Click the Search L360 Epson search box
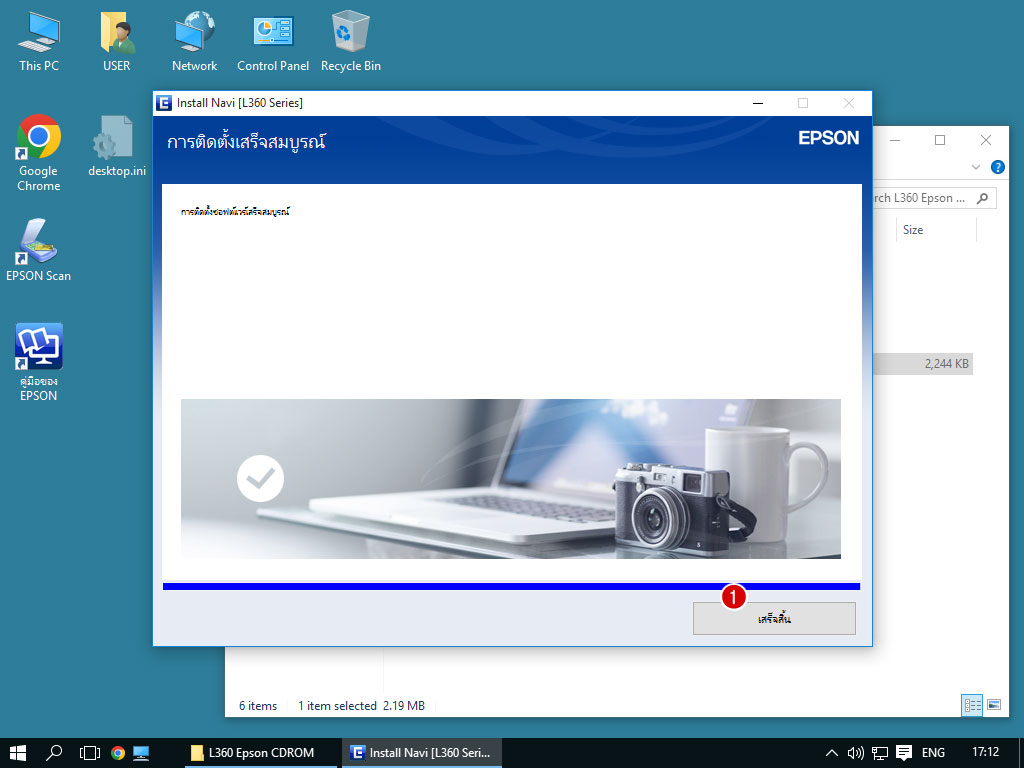This screenshot has height=768, width=1024. [x=920, y=198]
